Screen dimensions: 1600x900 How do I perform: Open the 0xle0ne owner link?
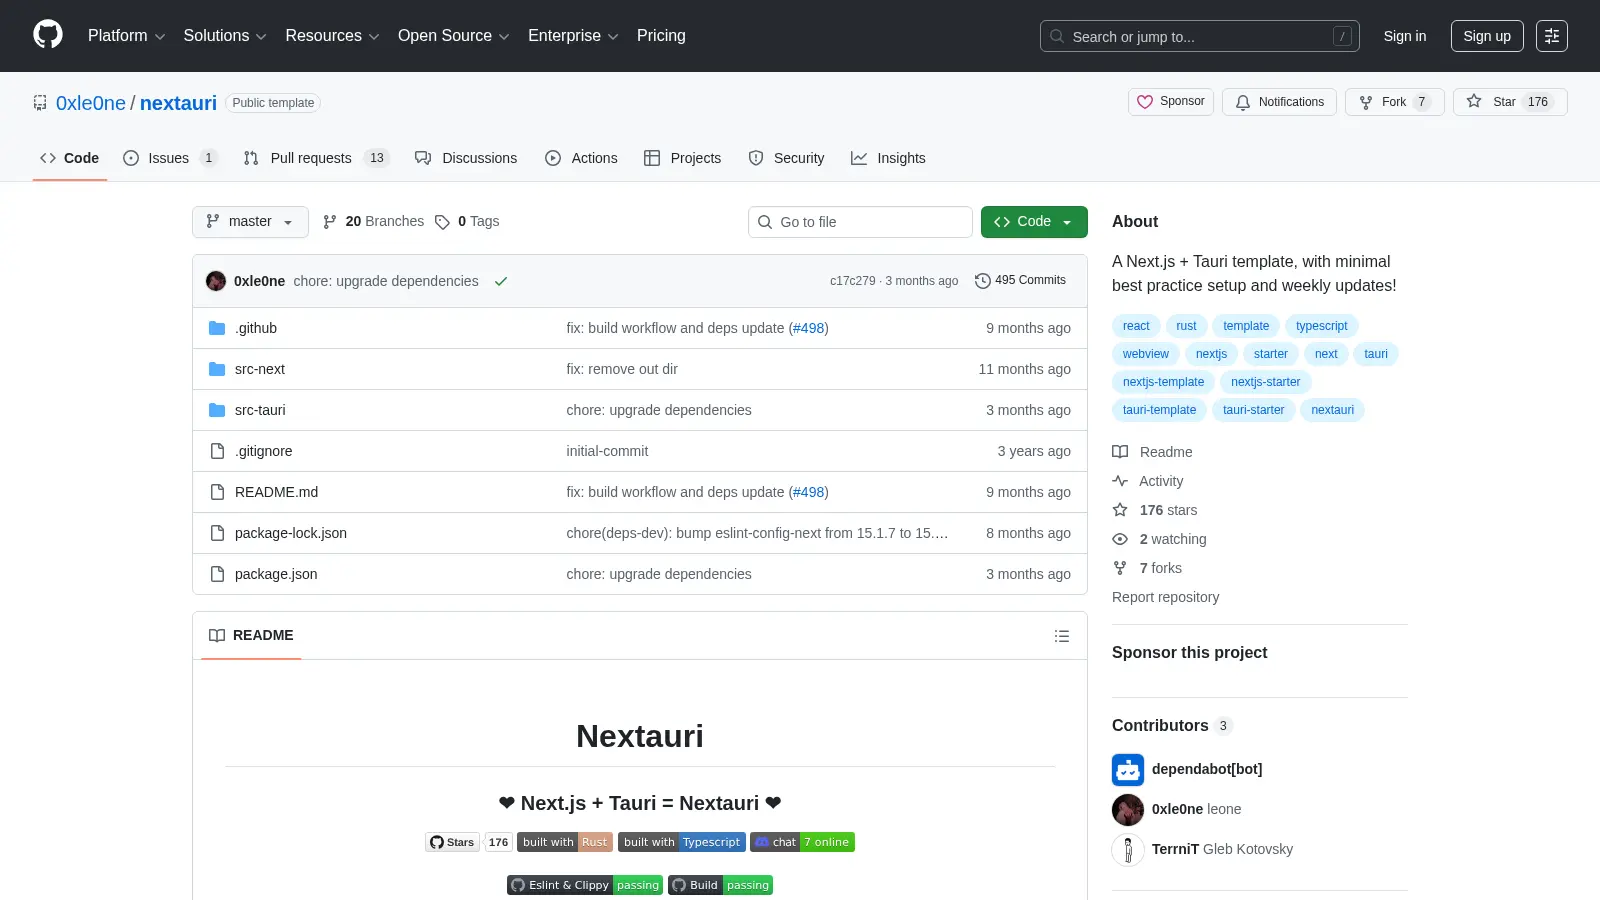click(91, 103)
